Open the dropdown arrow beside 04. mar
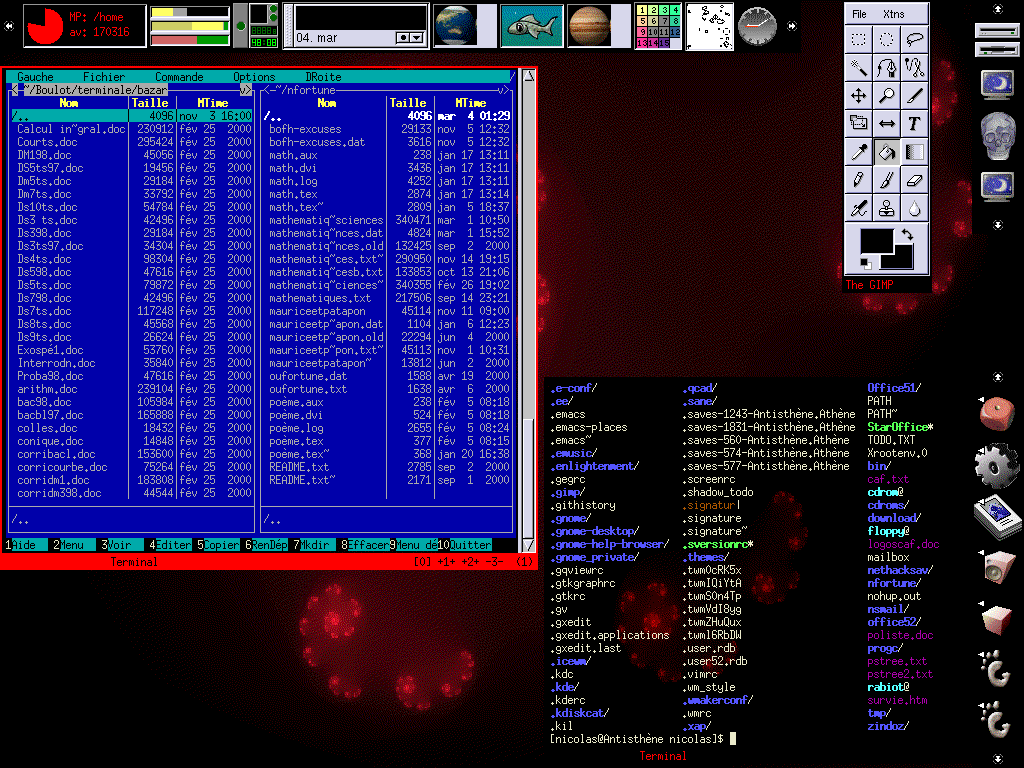The image size is (1024, 768). (409, 37)
